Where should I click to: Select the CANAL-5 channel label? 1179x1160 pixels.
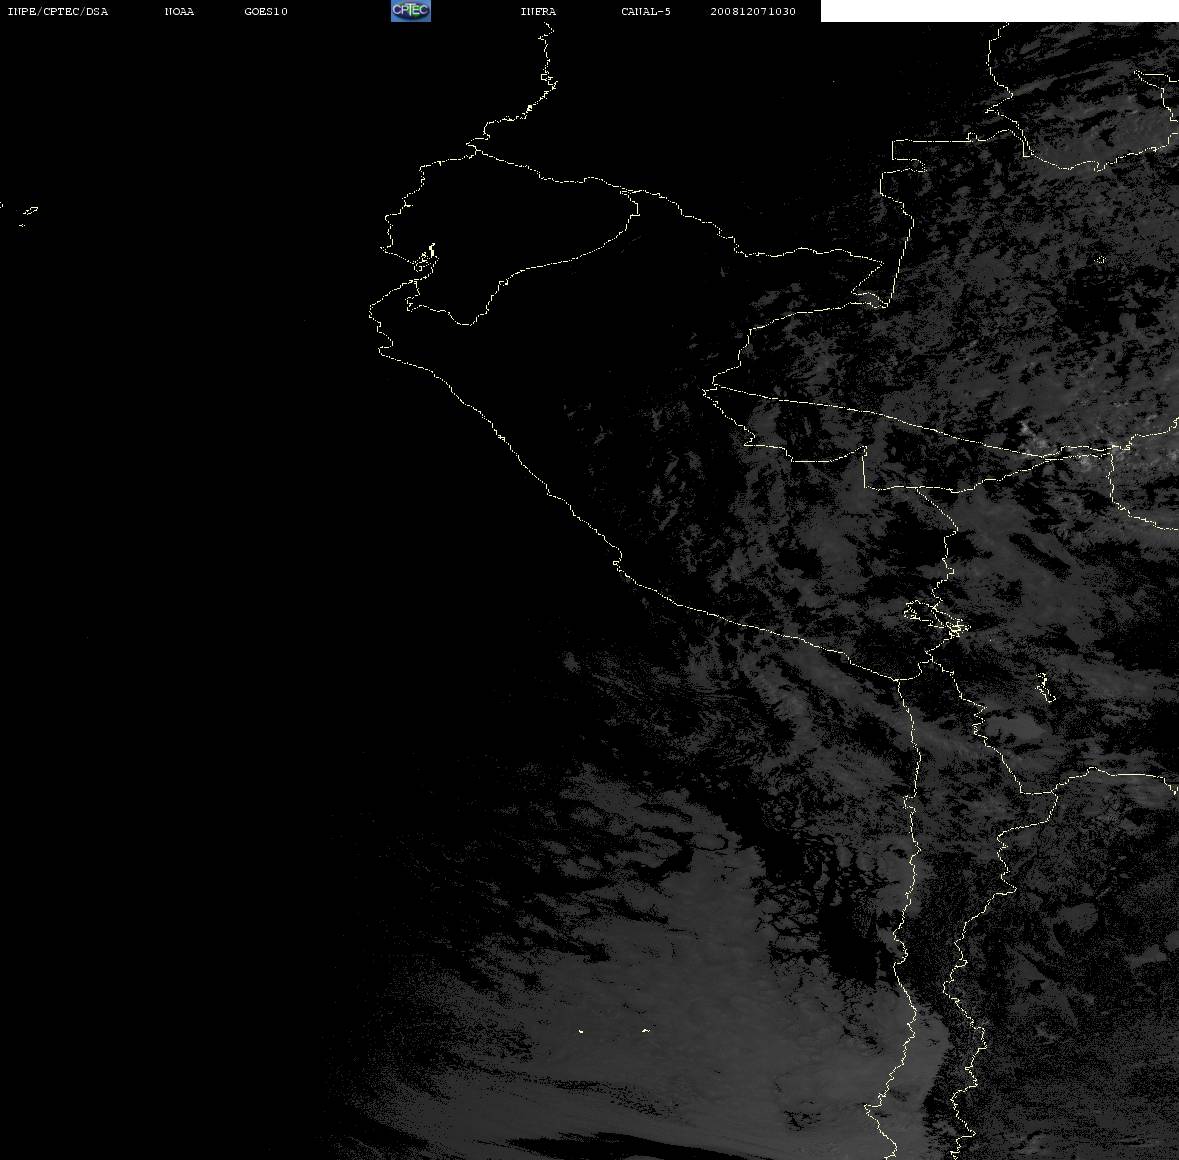click(x=646, y=11)
